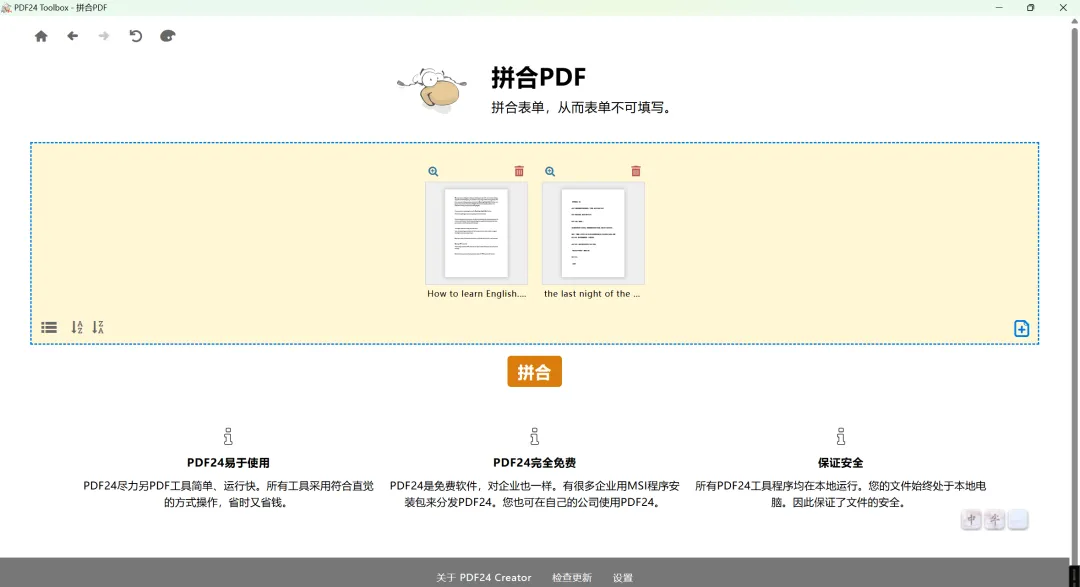Zoom preview of How to learn English file

coord(433,172)
